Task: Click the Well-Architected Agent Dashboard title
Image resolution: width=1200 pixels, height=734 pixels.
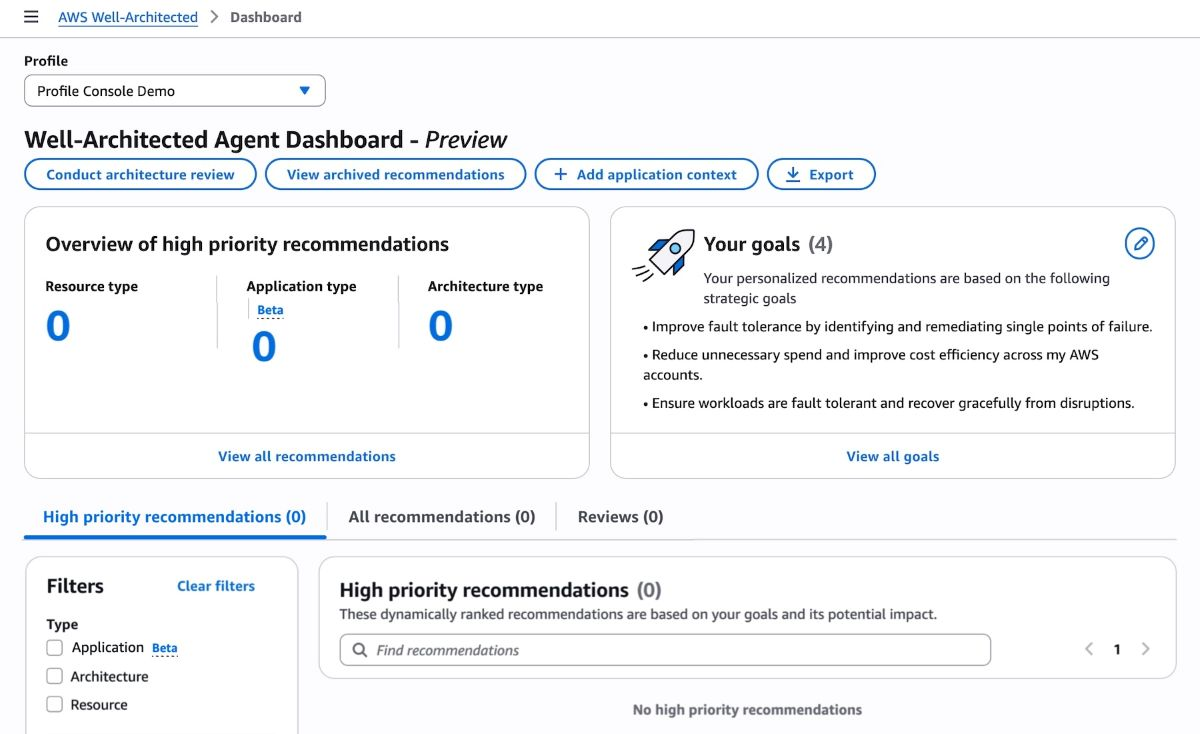Action: coord(266,139)
